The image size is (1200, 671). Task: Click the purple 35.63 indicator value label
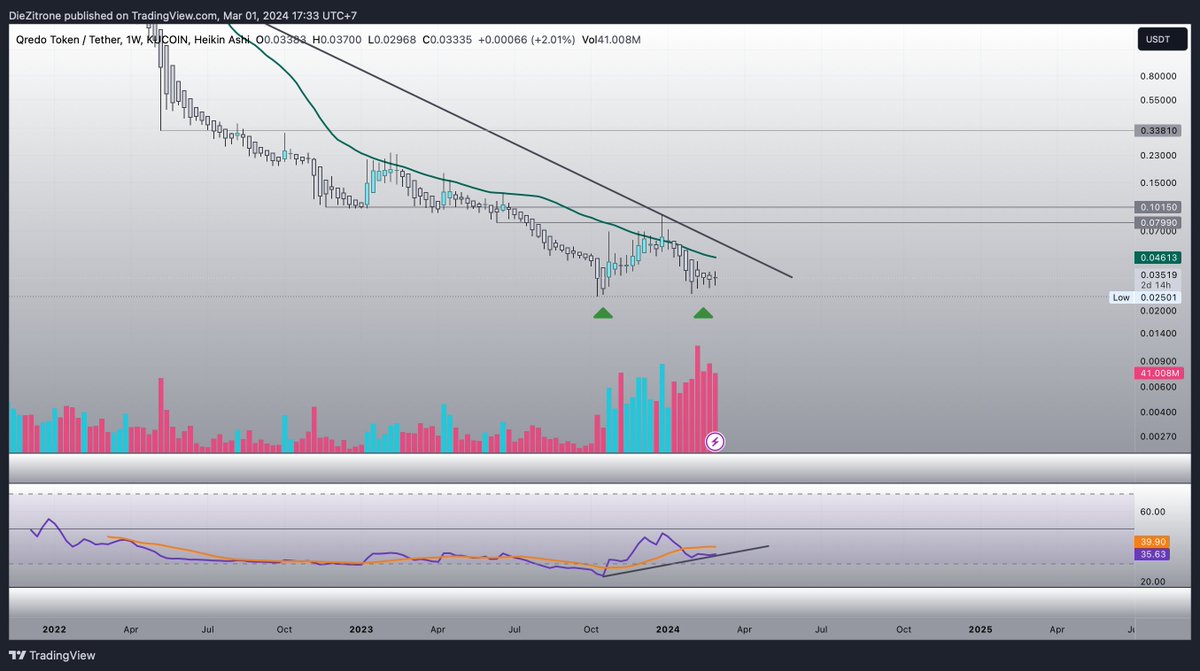pyautogui.click(x=1152, y=553)
